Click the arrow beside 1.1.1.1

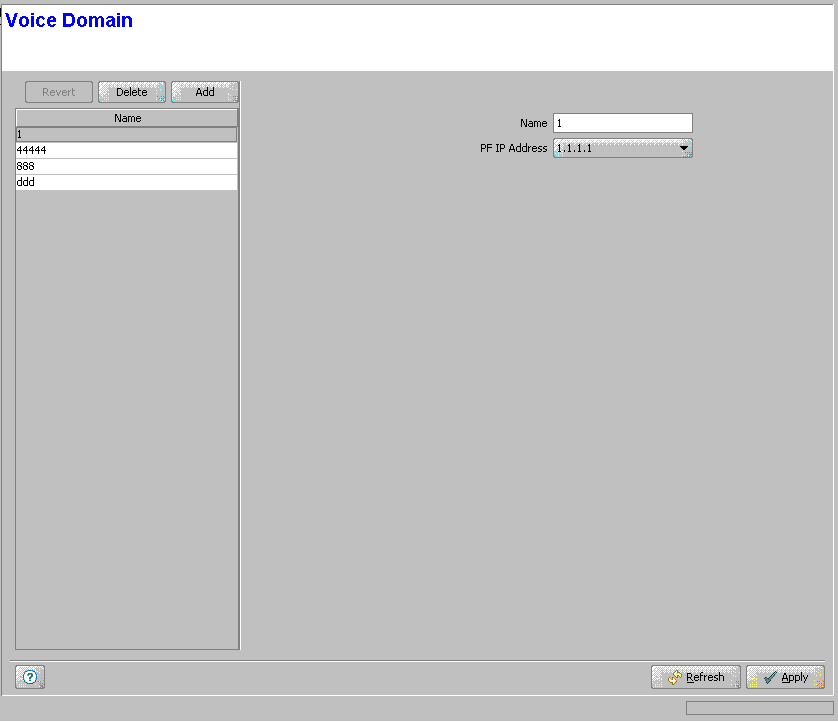pos(684,149)
